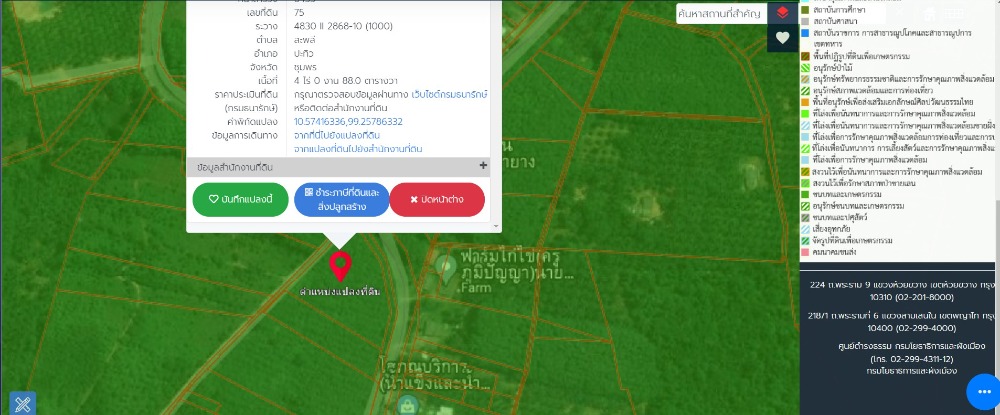Click the orange legend swatch for cultural conservation zone
The height and width of the screenshot is (415, 1000).
tap(805, 103)
